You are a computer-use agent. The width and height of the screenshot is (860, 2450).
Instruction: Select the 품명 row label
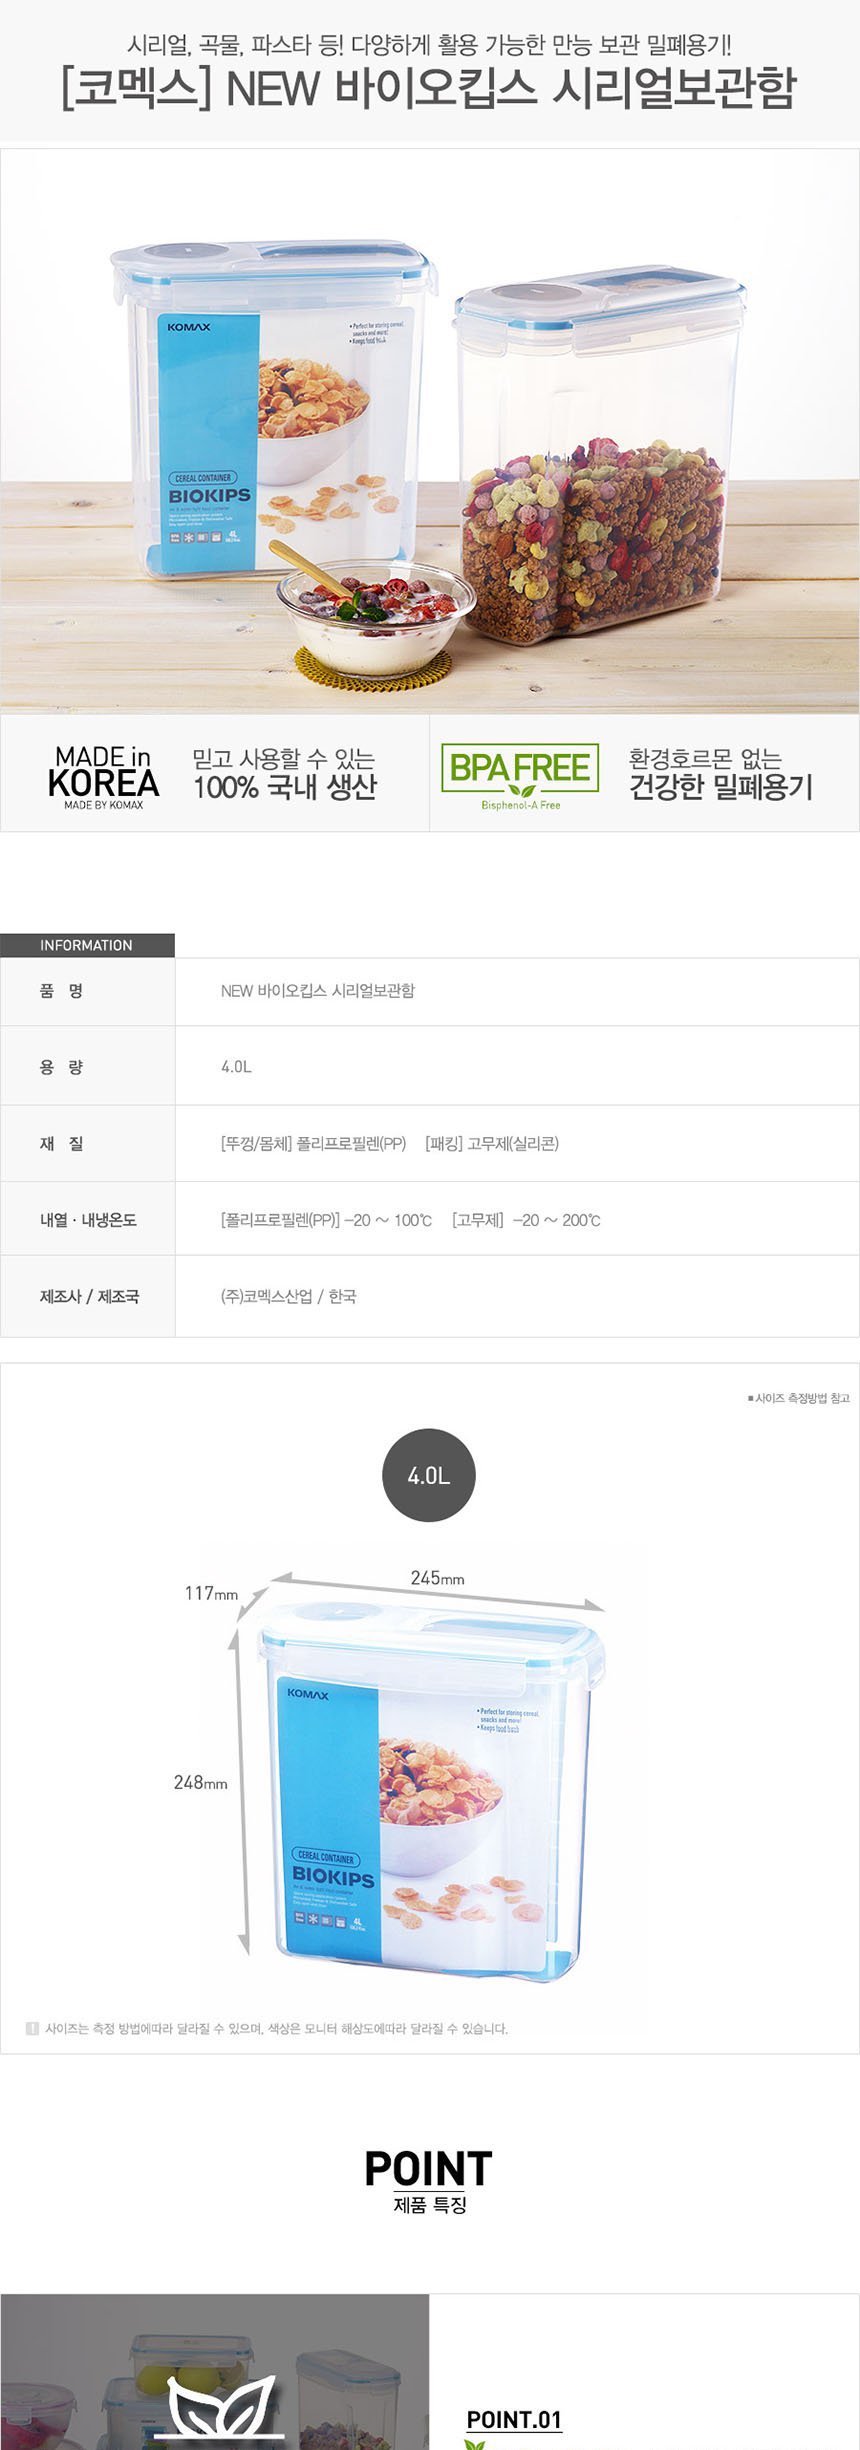click(62, 991)
